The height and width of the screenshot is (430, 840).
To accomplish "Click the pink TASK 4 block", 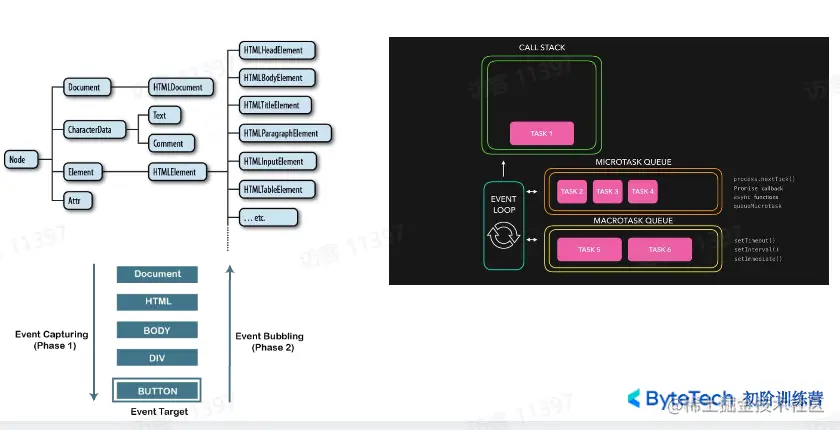I will click(x=643, y=191).
